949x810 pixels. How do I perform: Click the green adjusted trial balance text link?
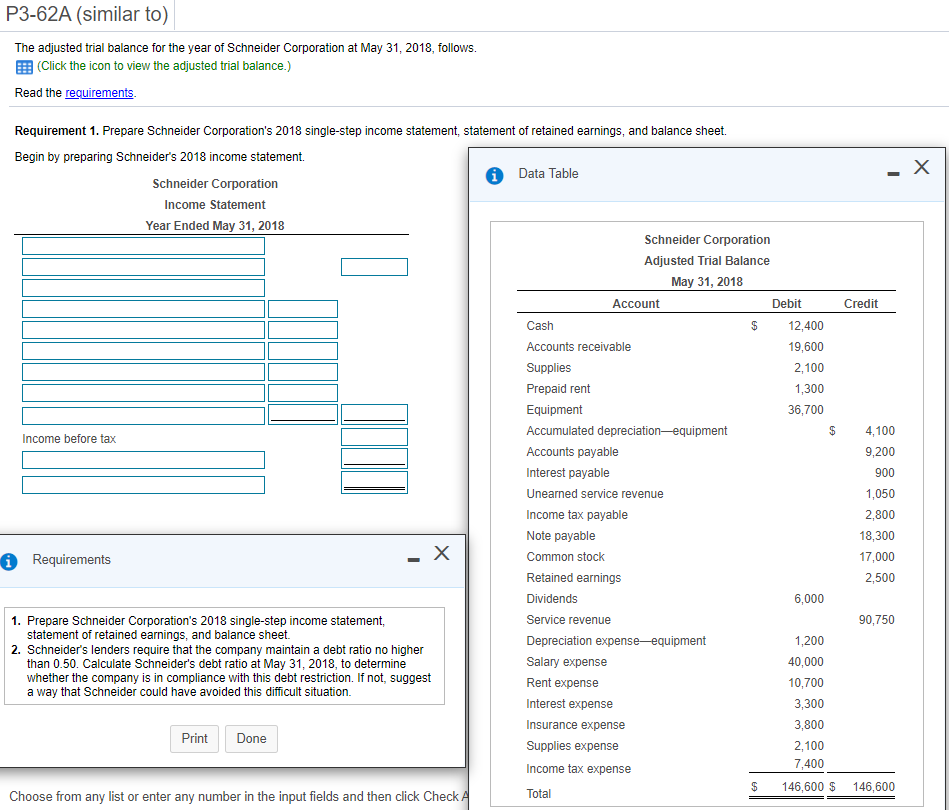[x=164, y=66]
